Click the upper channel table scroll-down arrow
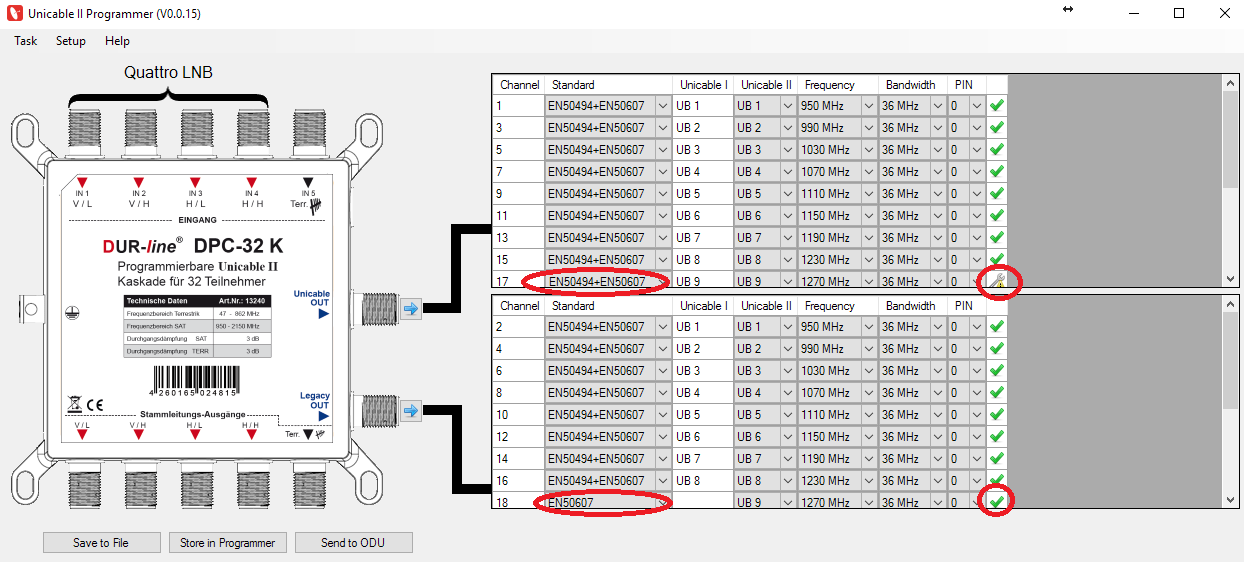The height and width of the screenshot is (562, 1244). (1230, 279)
